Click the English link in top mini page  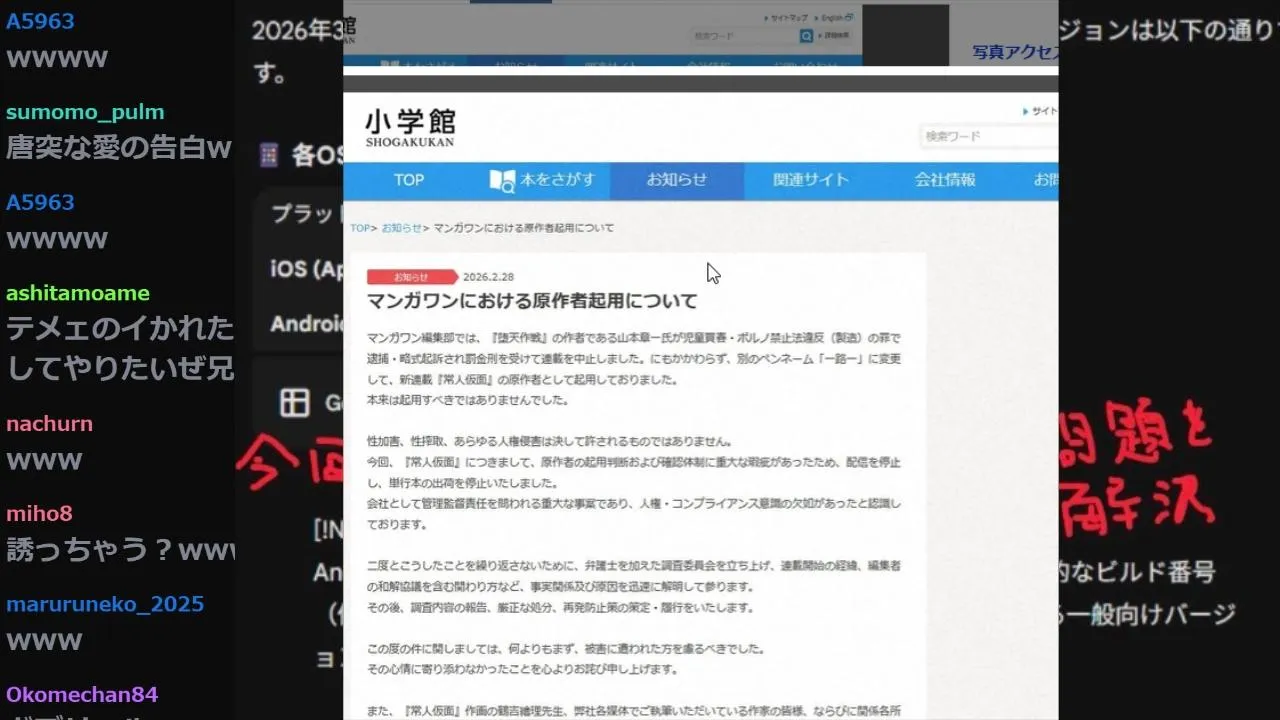click(836, 18)
